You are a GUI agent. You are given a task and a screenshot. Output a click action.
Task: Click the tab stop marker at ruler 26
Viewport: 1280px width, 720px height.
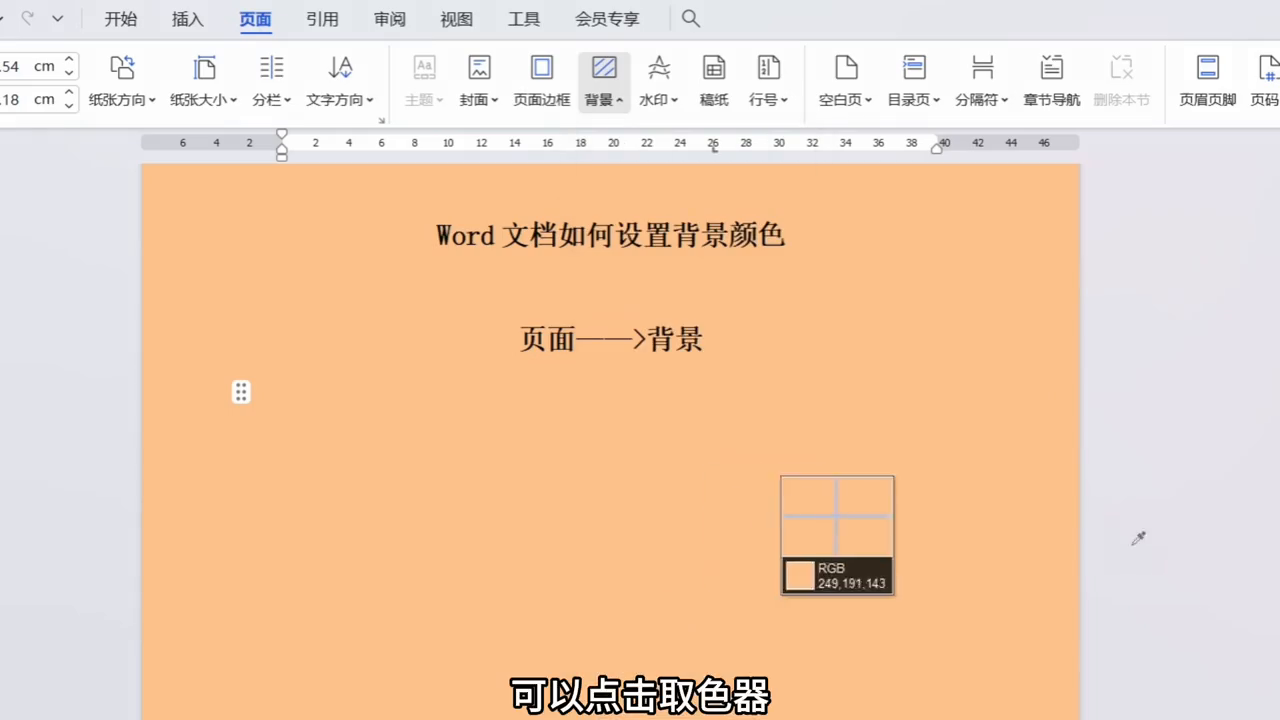point(714,149)
